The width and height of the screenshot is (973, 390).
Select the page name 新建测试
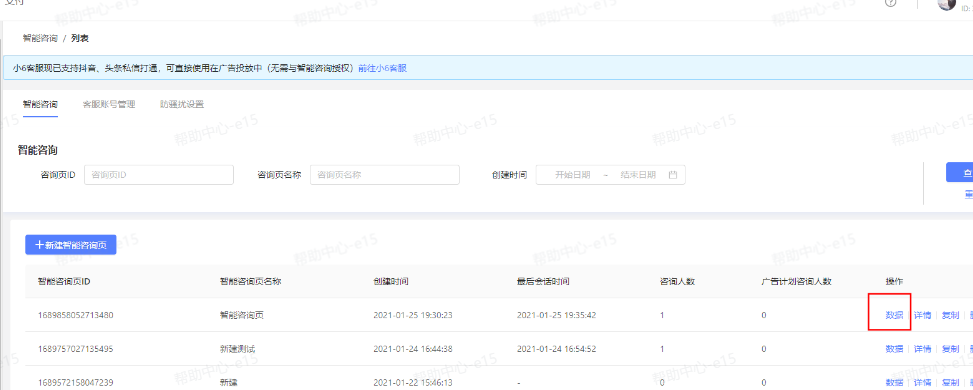click(238, 349)
